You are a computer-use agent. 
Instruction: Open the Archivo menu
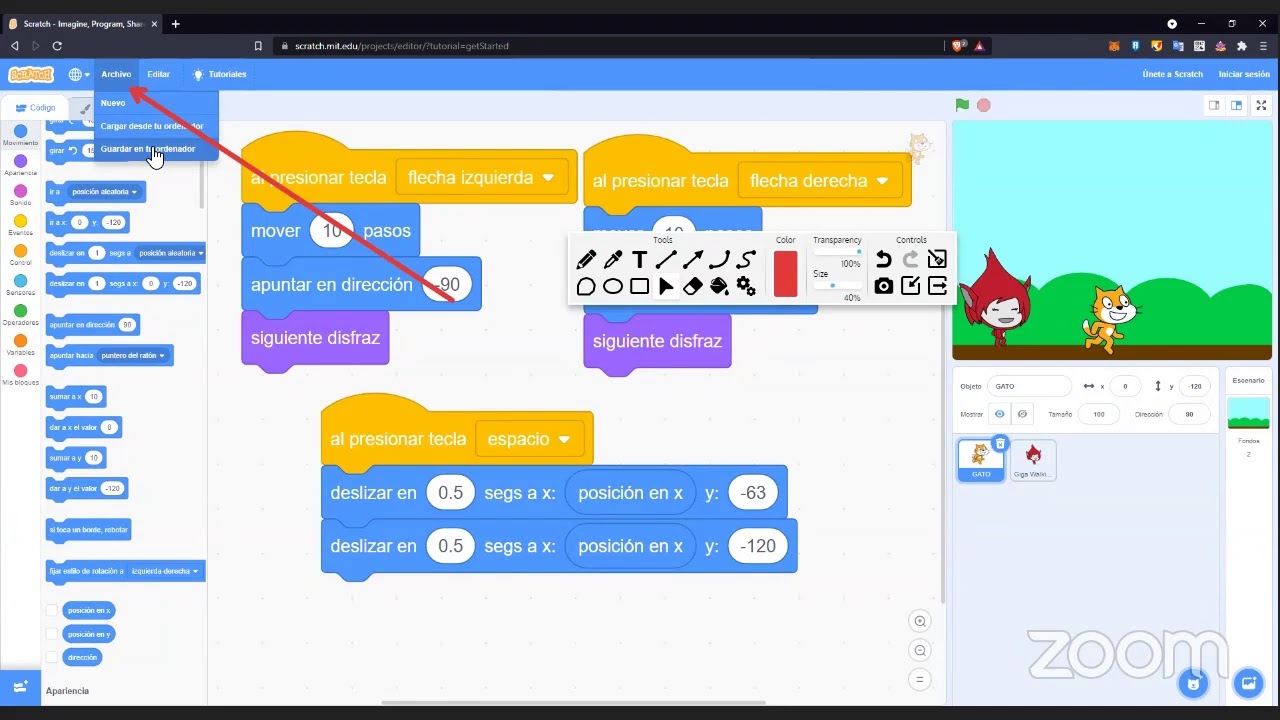click(116, 74)
